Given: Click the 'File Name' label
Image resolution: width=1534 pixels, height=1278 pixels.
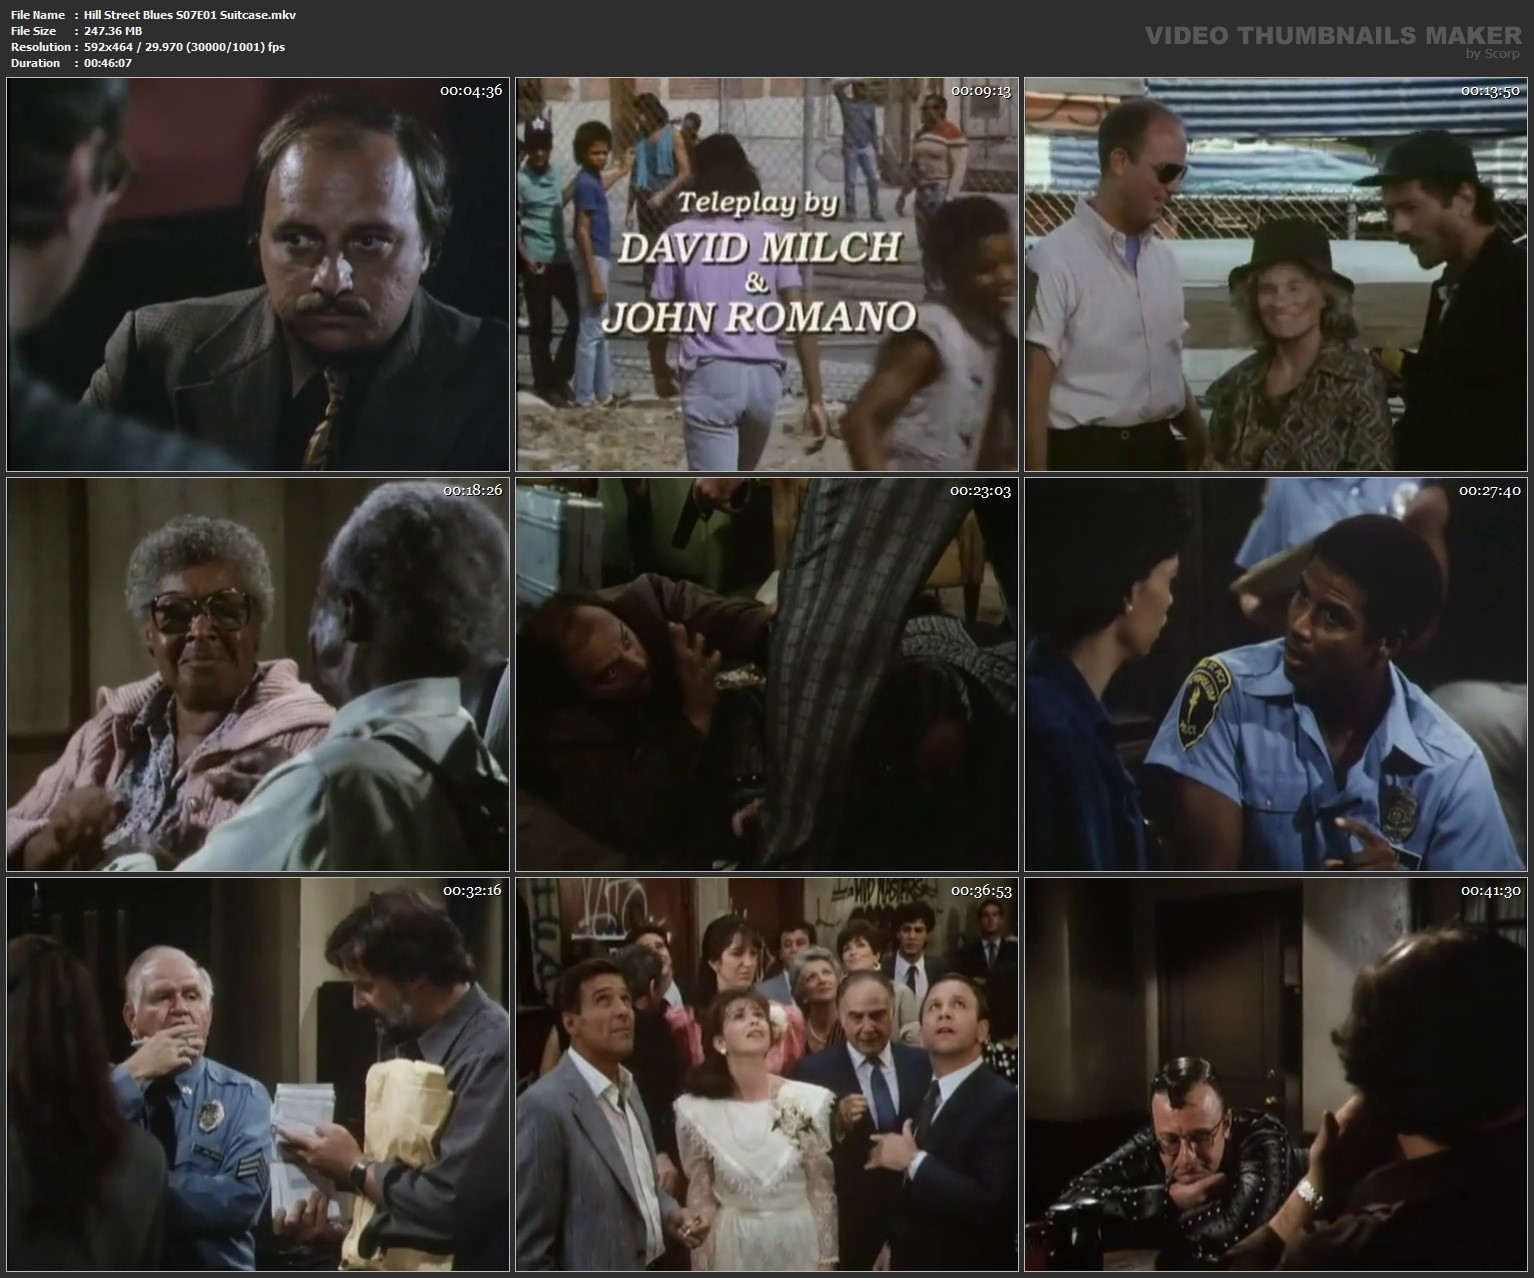Looking at the screenshot, I should click(38, 15).
